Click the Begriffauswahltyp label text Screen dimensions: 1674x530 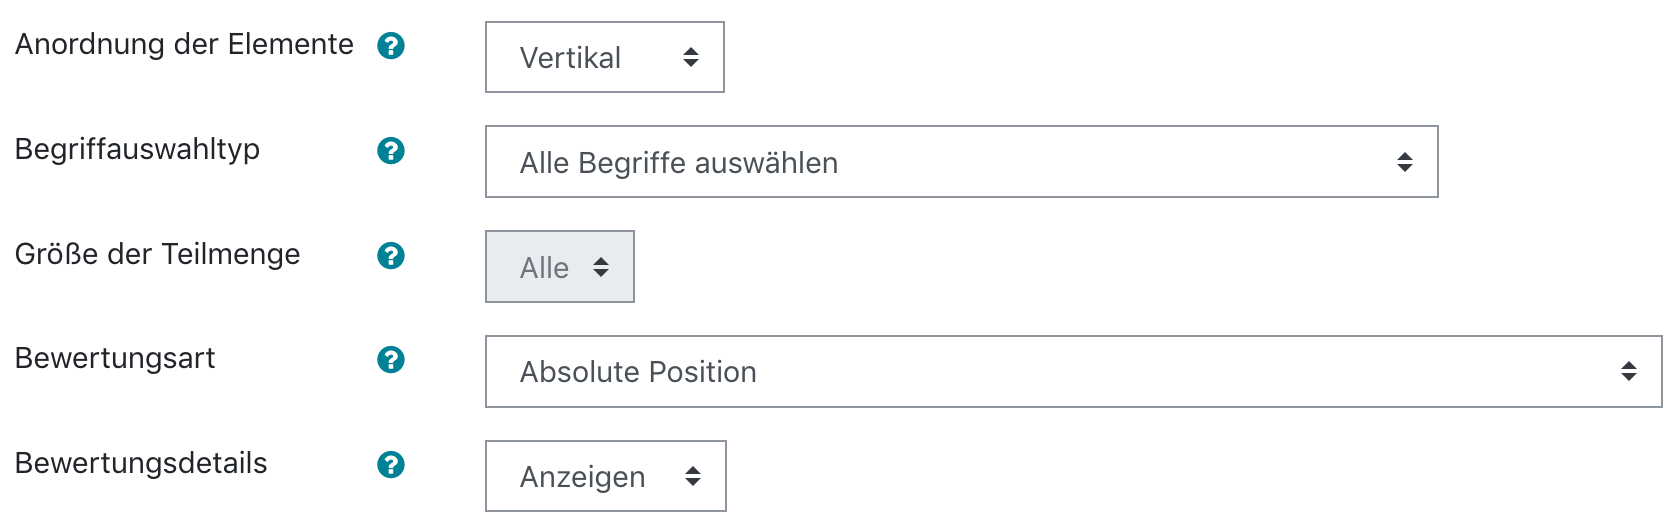coord(137,150)
